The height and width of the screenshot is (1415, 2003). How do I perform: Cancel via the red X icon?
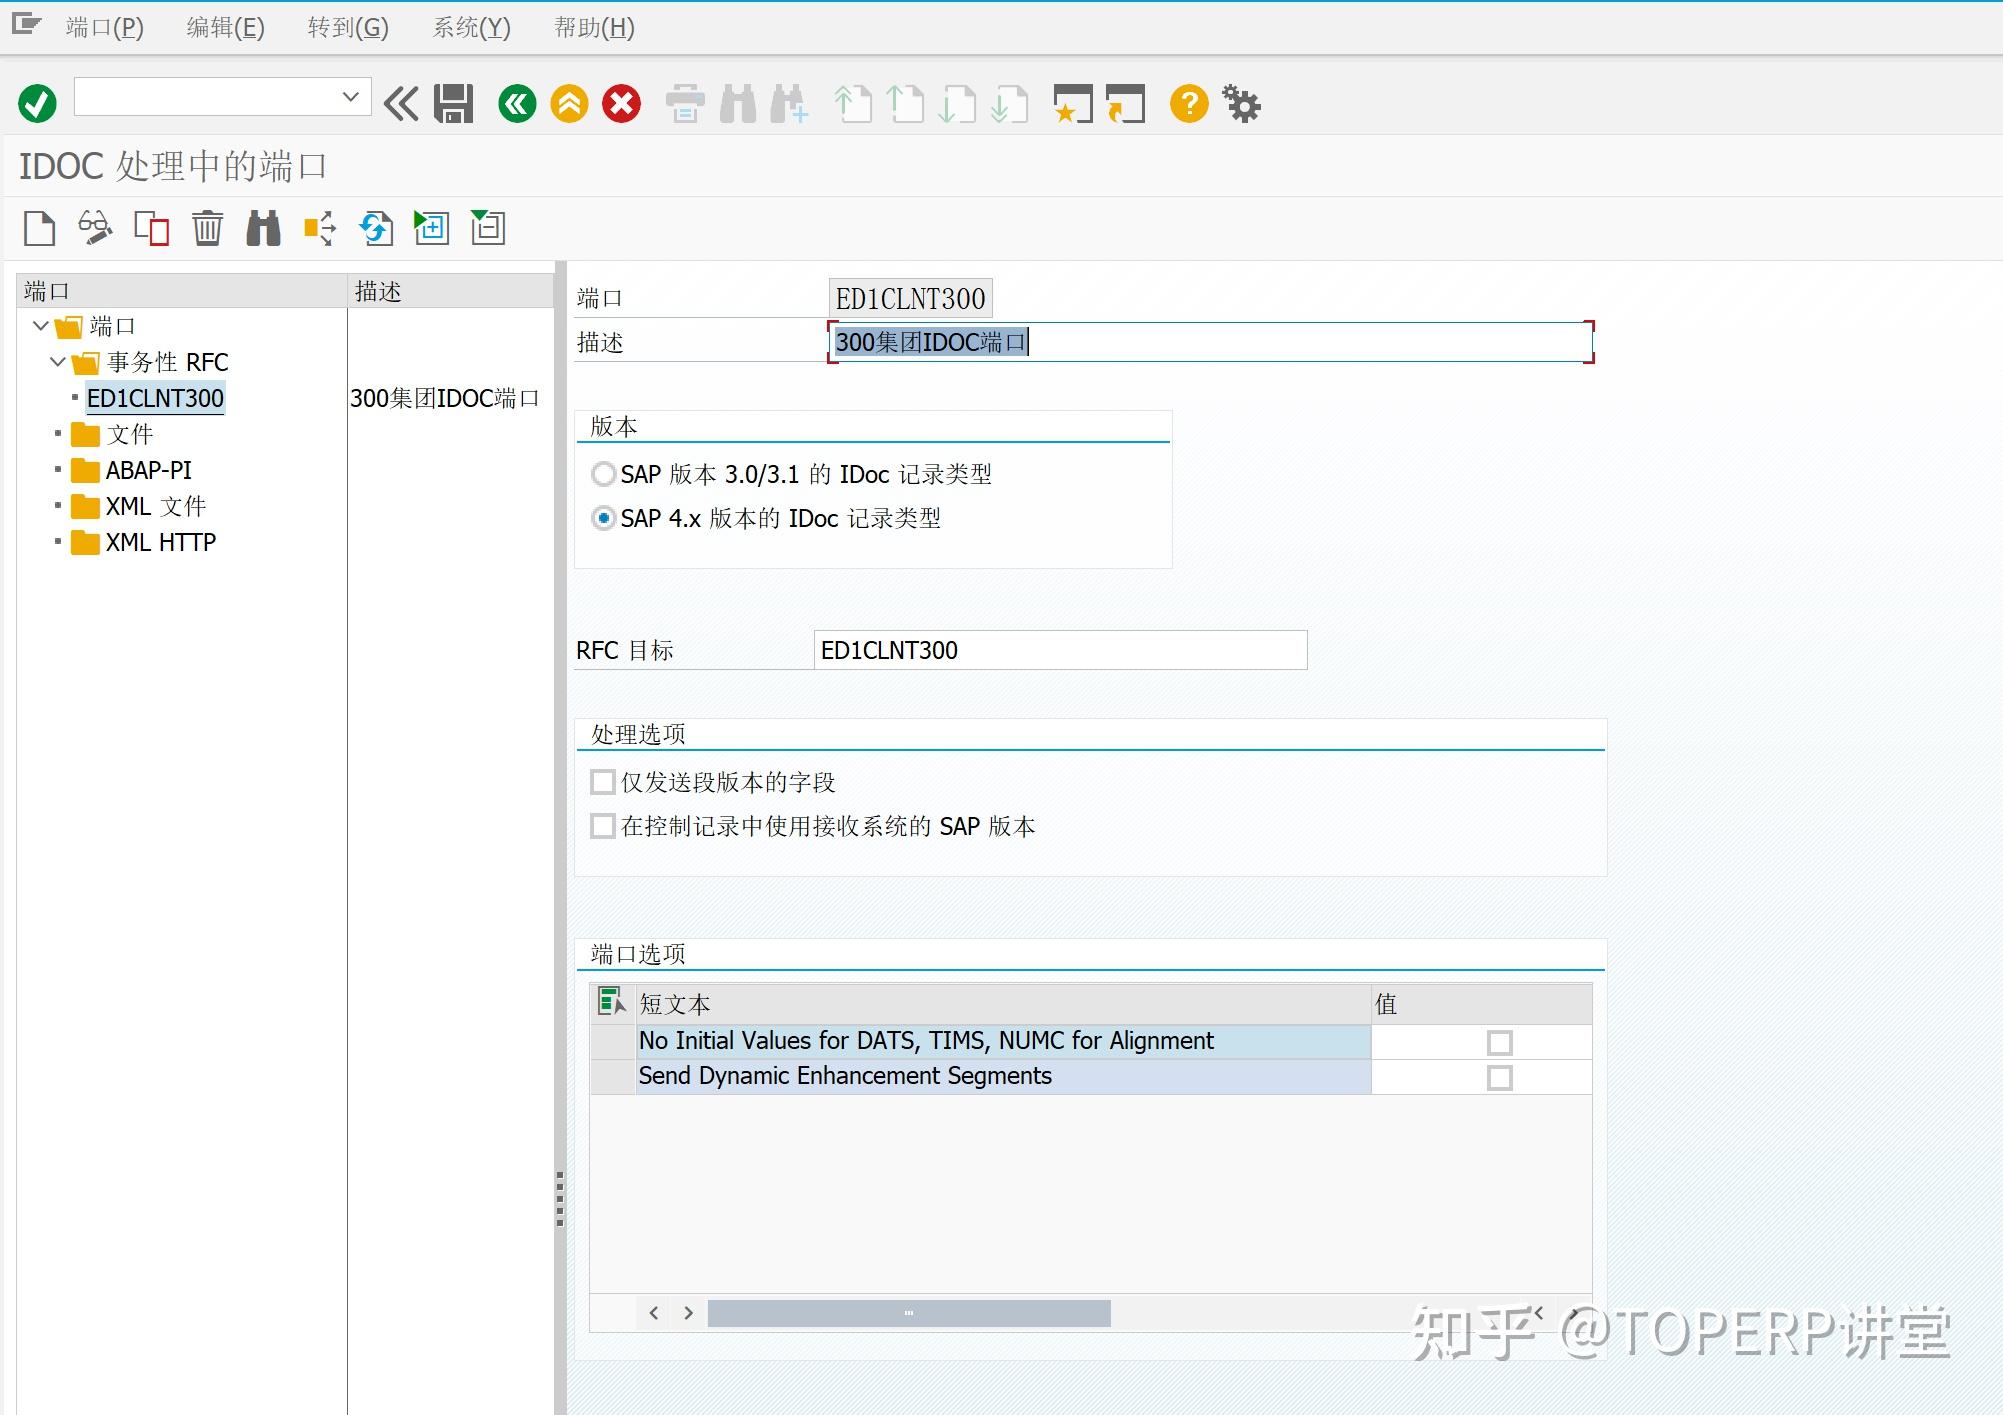[620, 103]
